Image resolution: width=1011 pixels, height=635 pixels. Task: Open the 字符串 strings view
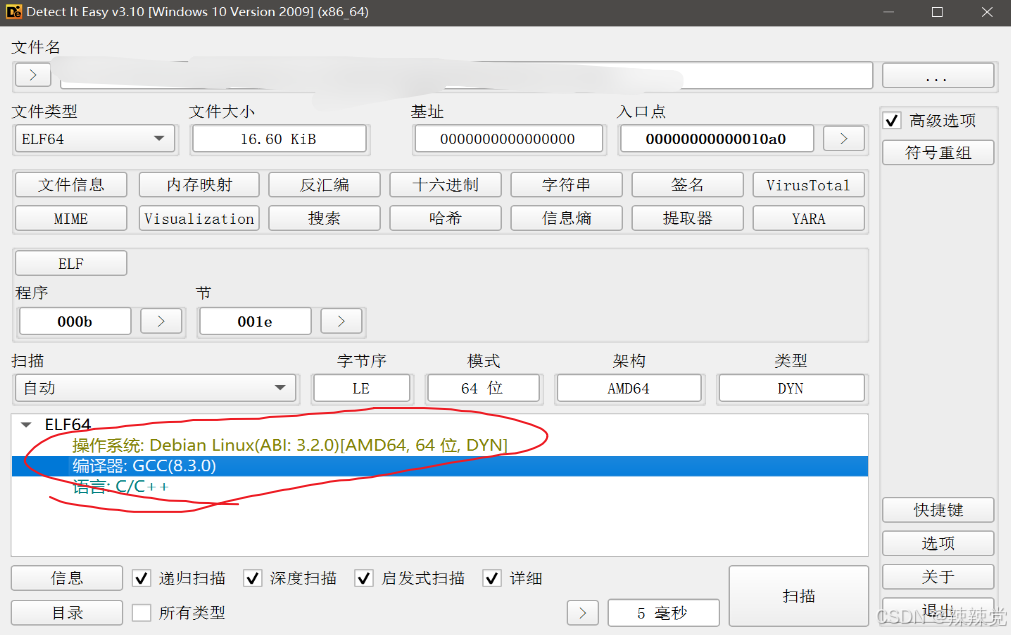(x=567, y=185)
